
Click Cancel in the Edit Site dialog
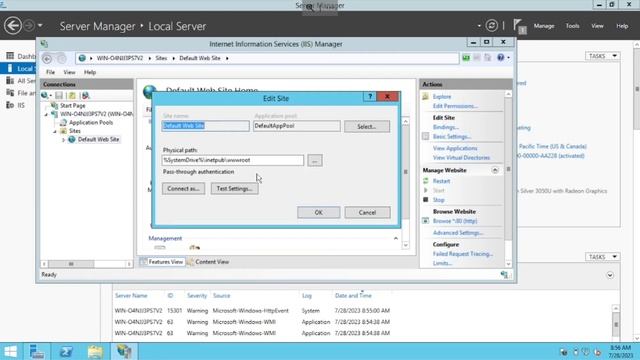click(x=367, y=212)
